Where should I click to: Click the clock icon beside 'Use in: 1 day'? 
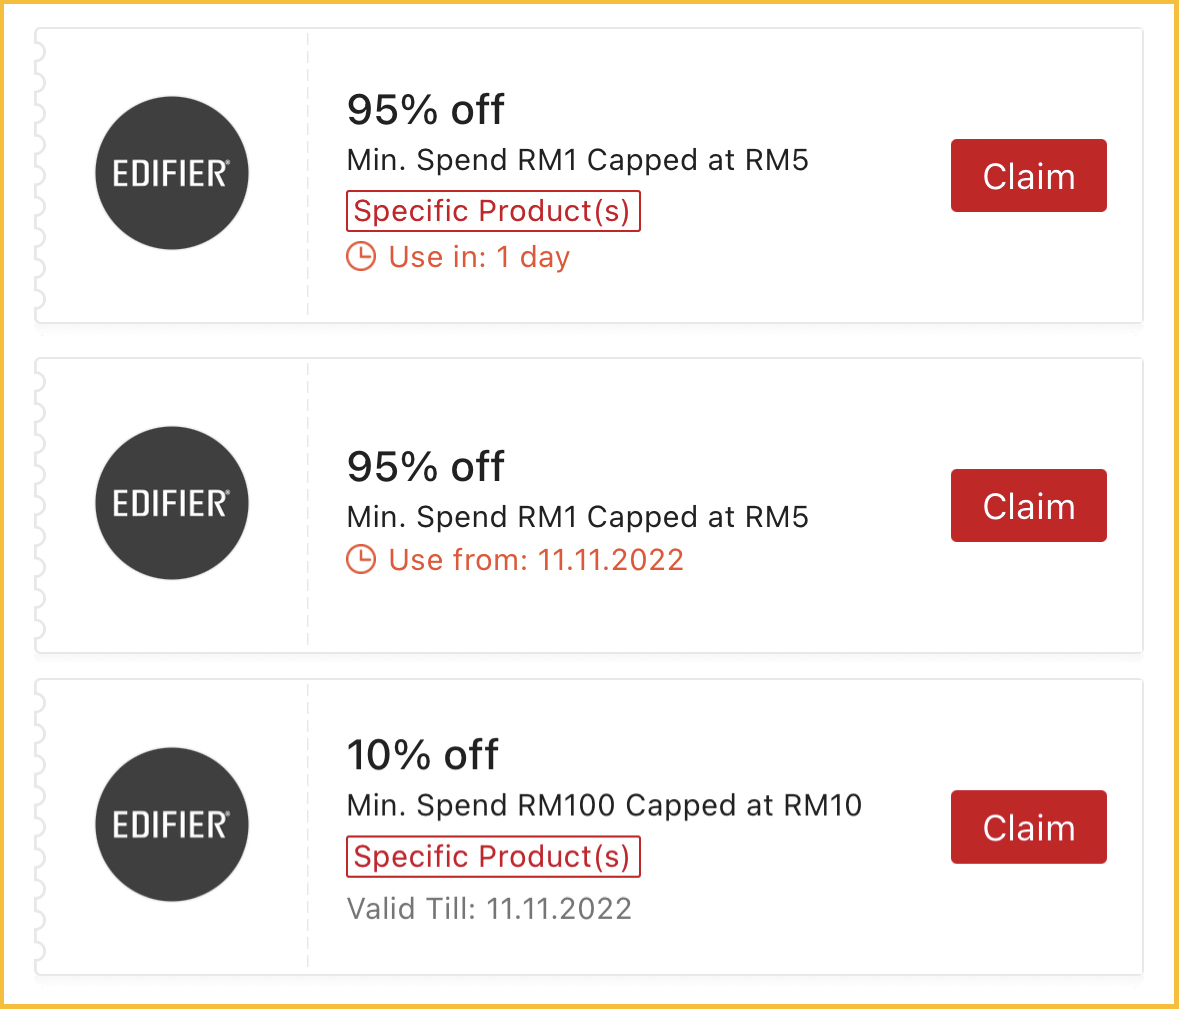(x=361, y=257)
